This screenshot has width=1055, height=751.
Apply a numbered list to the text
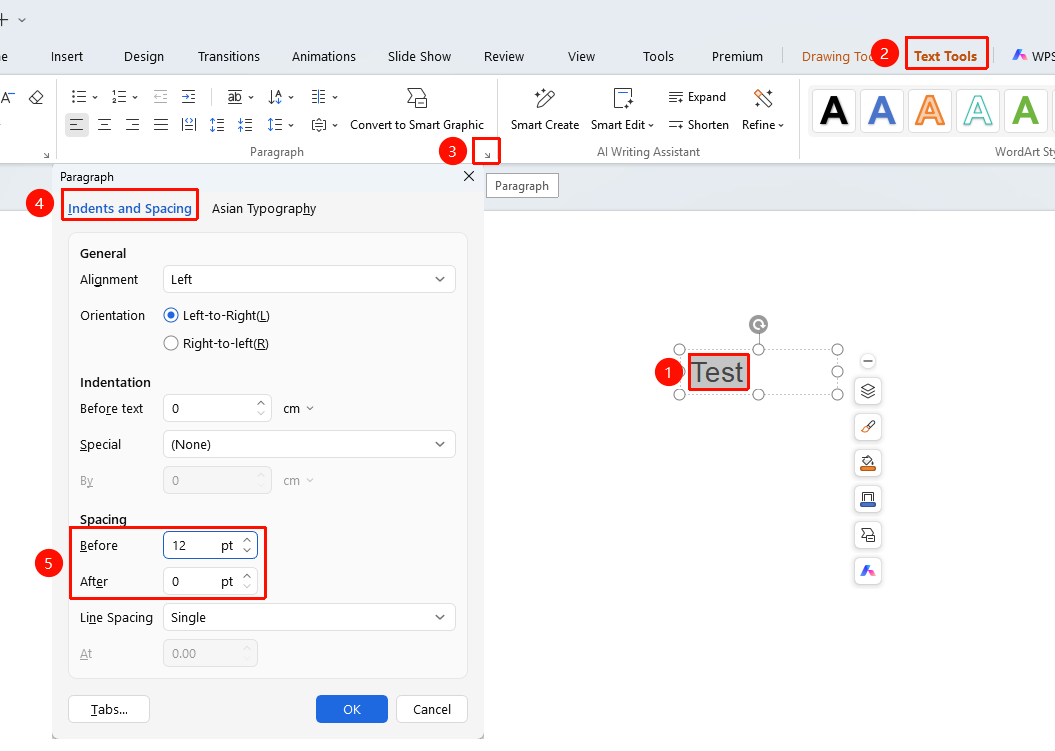coord(119,97)
